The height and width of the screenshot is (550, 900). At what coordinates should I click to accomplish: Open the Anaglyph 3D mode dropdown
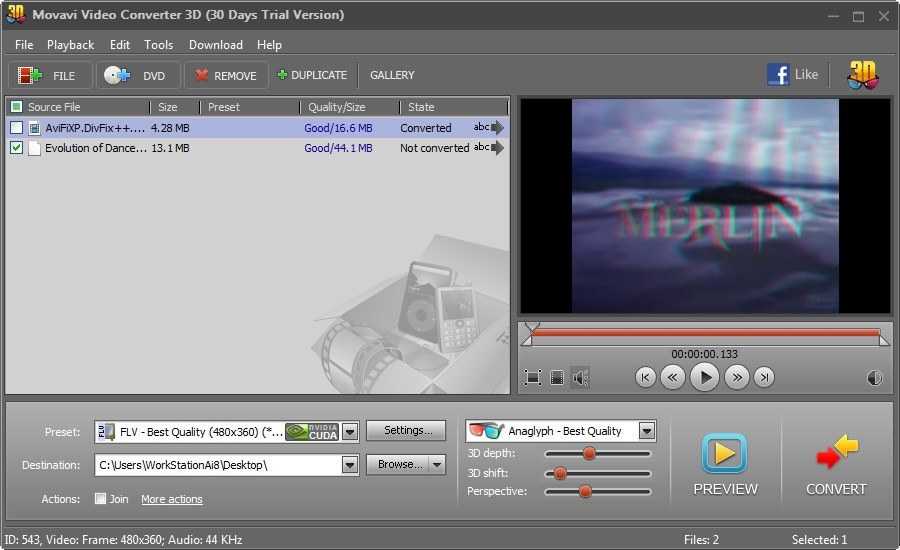(647, 431)
